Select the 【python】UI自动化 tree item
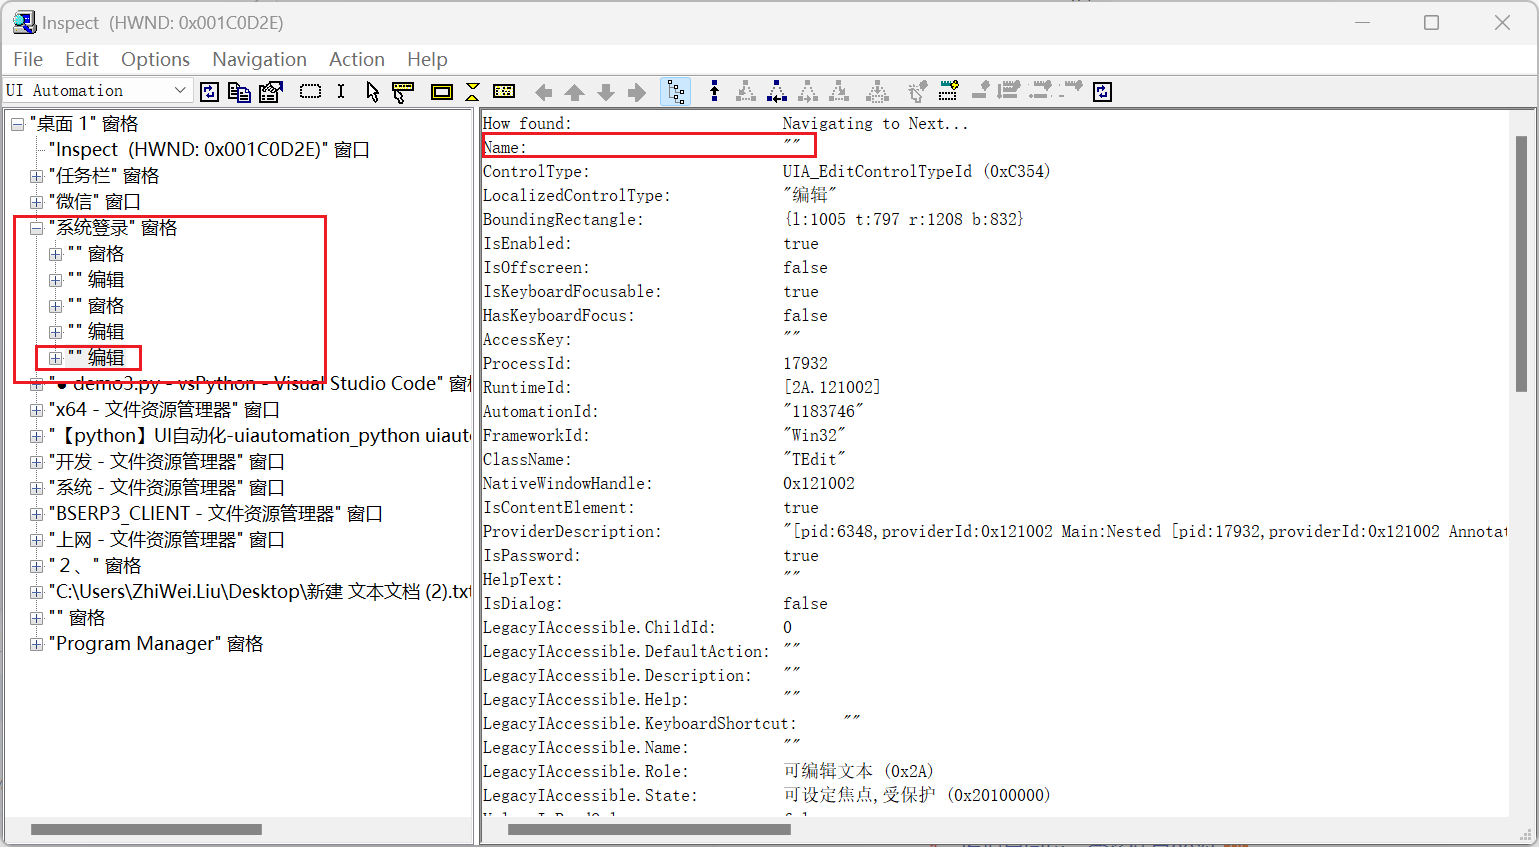 pos(260,436)
